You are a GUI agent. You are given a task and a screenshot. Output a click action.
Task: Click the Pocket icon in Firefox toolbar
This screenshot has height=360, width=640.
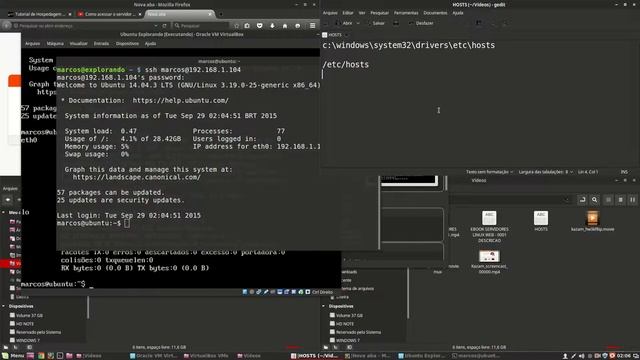pos(260,26)
